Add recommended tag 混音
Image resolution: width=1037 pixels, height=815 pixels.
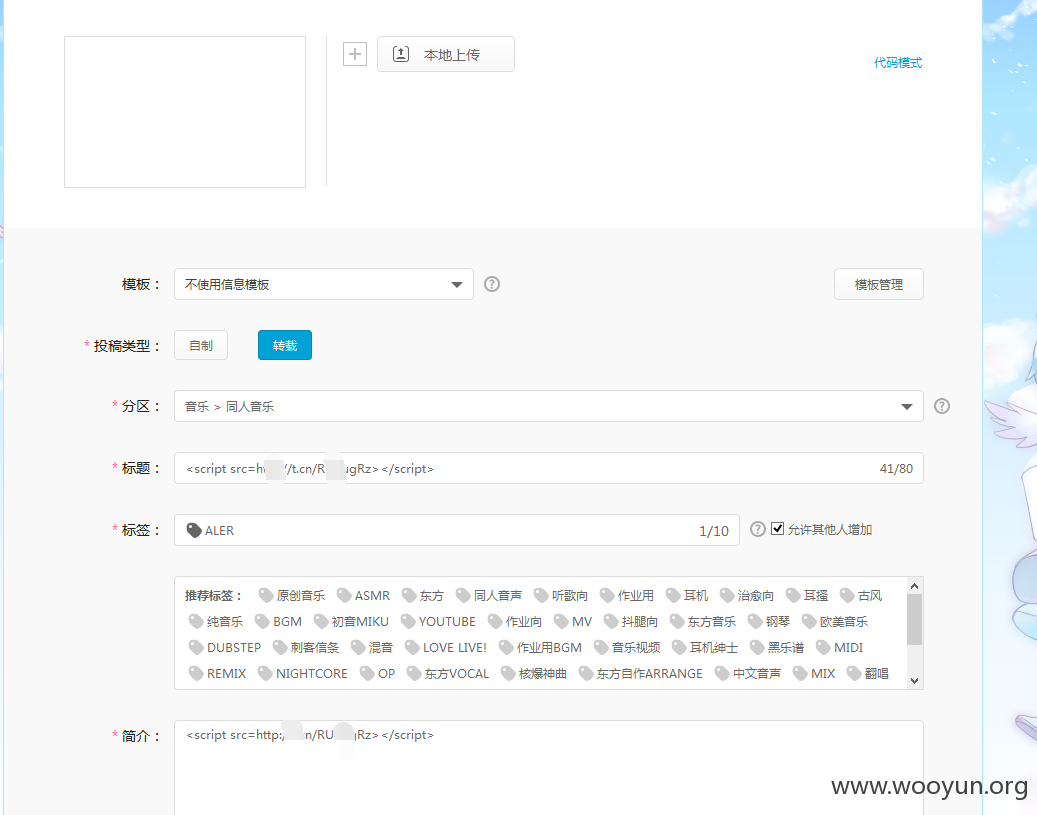372,647
